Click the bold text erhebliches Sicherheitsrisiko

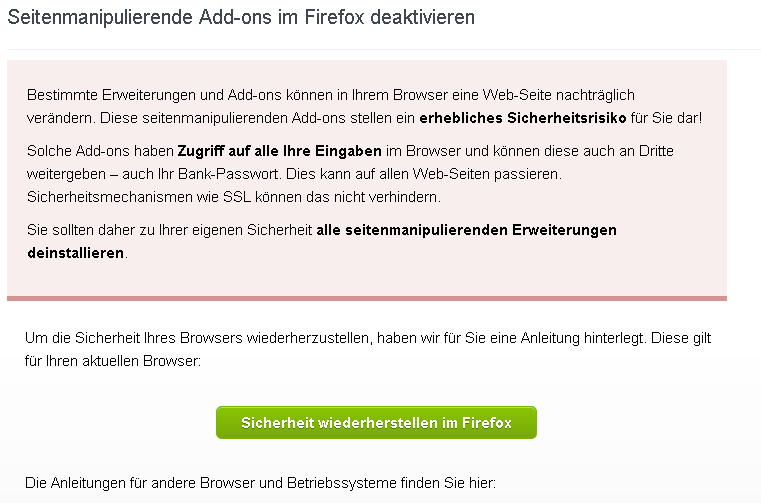(x=523, y=118)
